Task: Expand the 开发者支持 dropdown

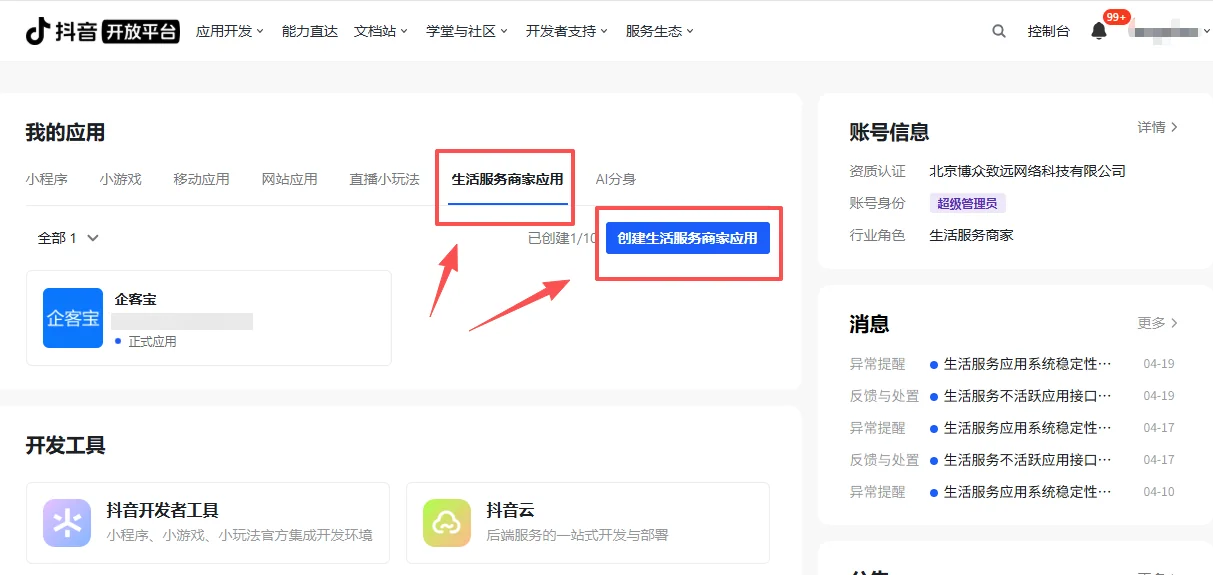Action: tap(567, 31)
